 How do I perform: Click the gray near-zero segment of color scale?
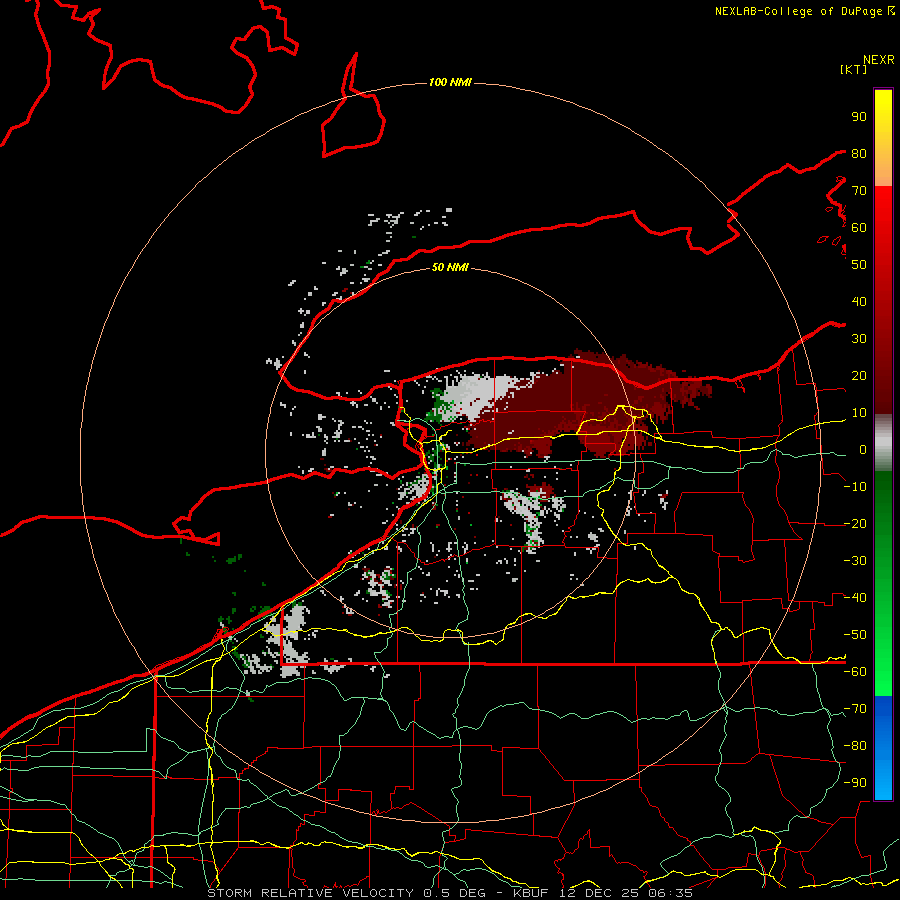[x=883, y=443]
